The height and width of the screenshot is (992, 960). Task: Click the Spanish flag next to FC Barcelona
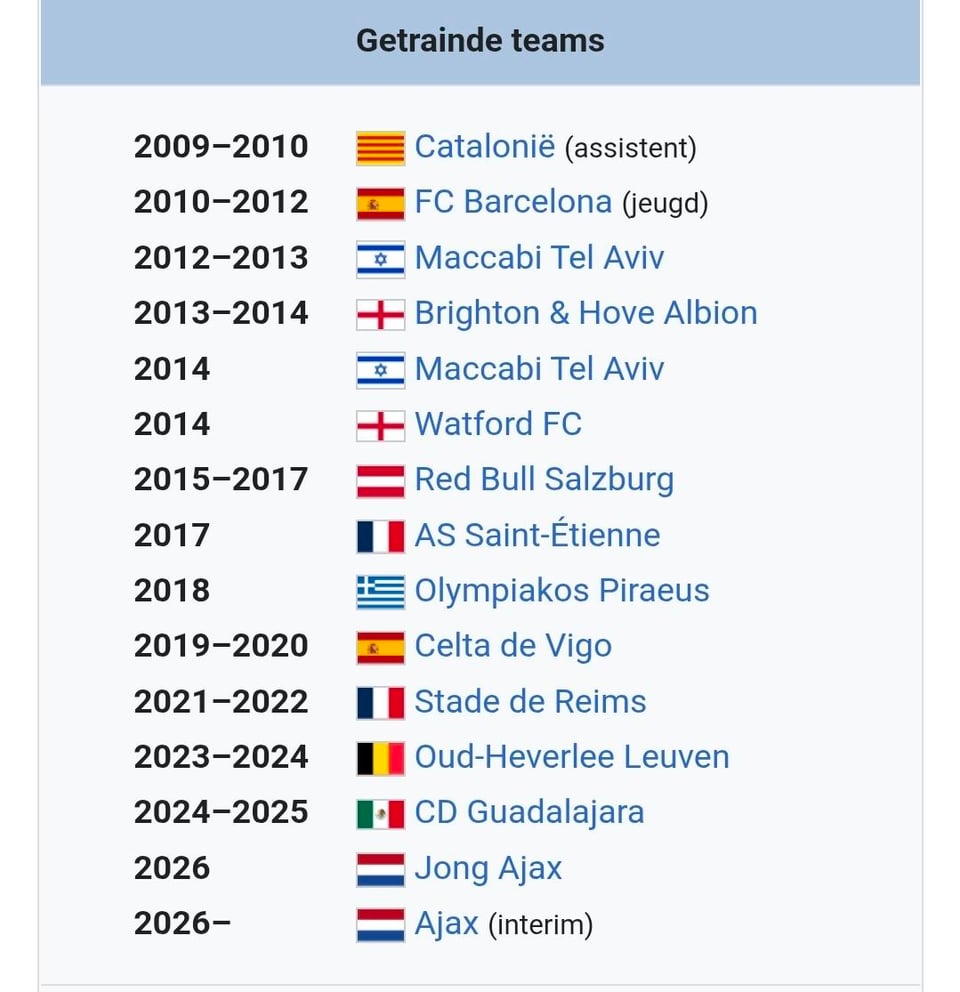[x=380, y=203]
